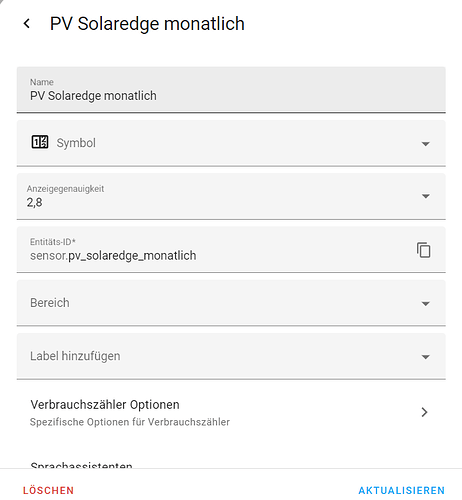462x500 pixels.
Task: Click the Bereich field label
Action: point(50,303)
